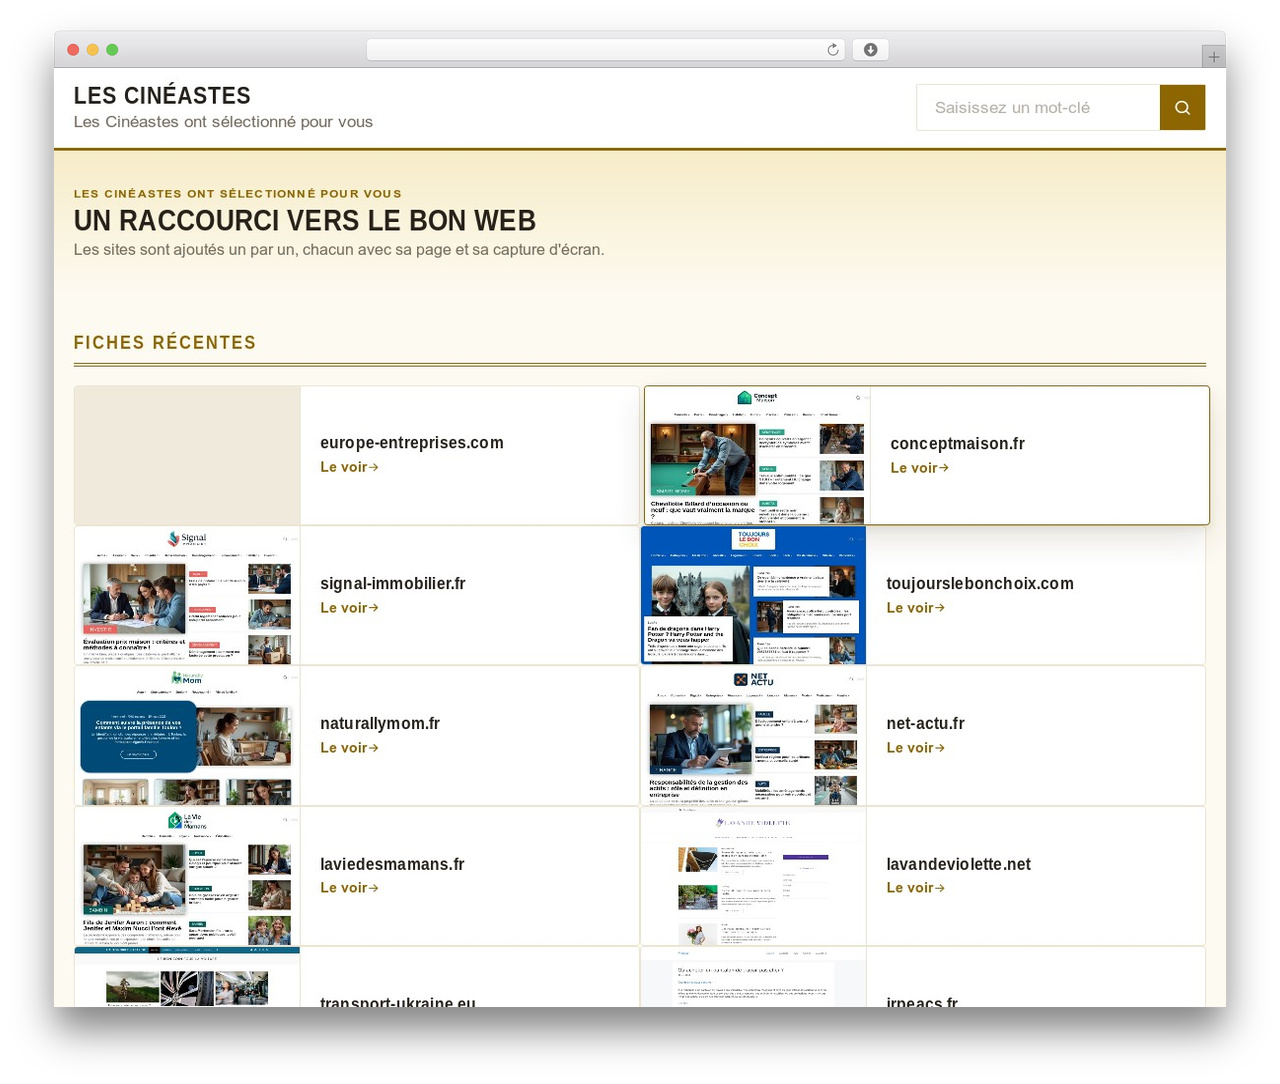The image size is (1280, 1084).
Task: Click 'Le voir' under net-actu.fr
Action: point(915,748)
